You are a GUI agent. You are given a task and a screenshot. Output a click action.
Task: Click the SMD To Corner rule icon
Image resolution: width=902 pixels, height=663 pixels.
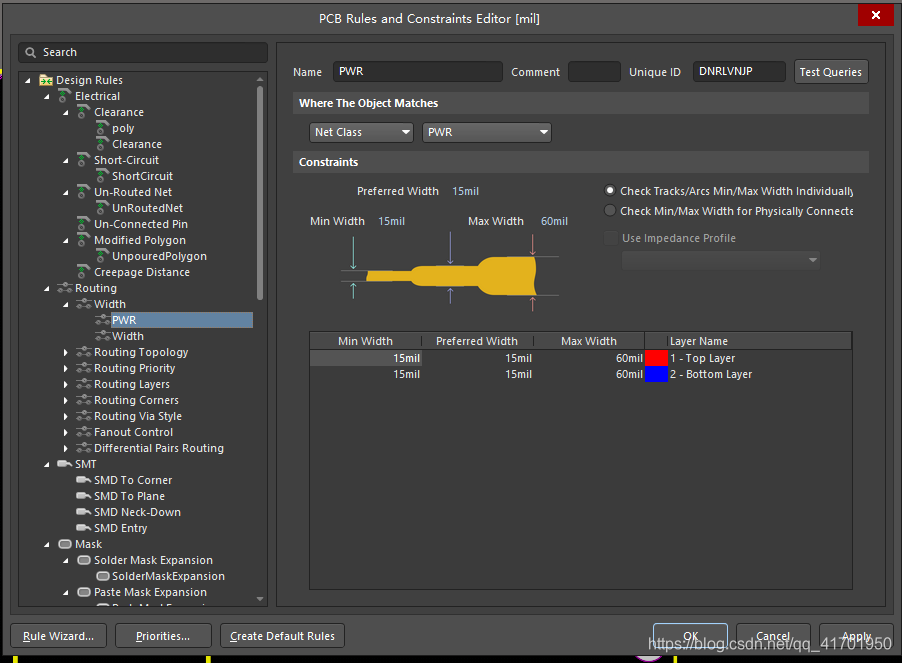[84, 480]
